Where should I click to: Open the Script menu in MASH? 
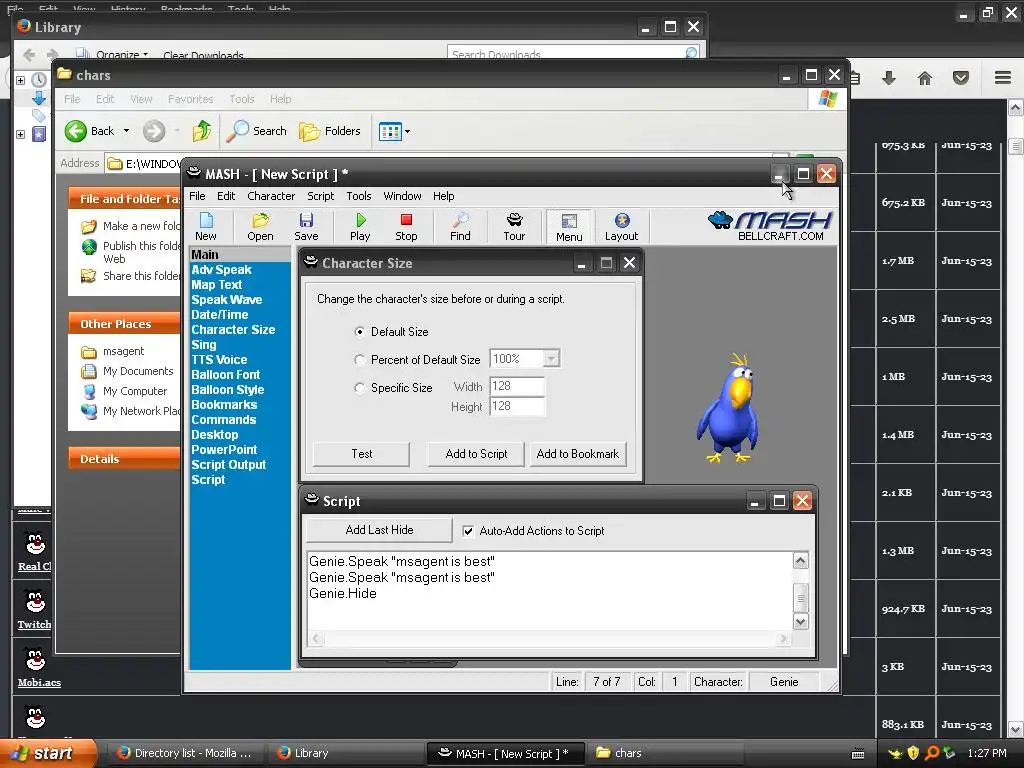321,196
